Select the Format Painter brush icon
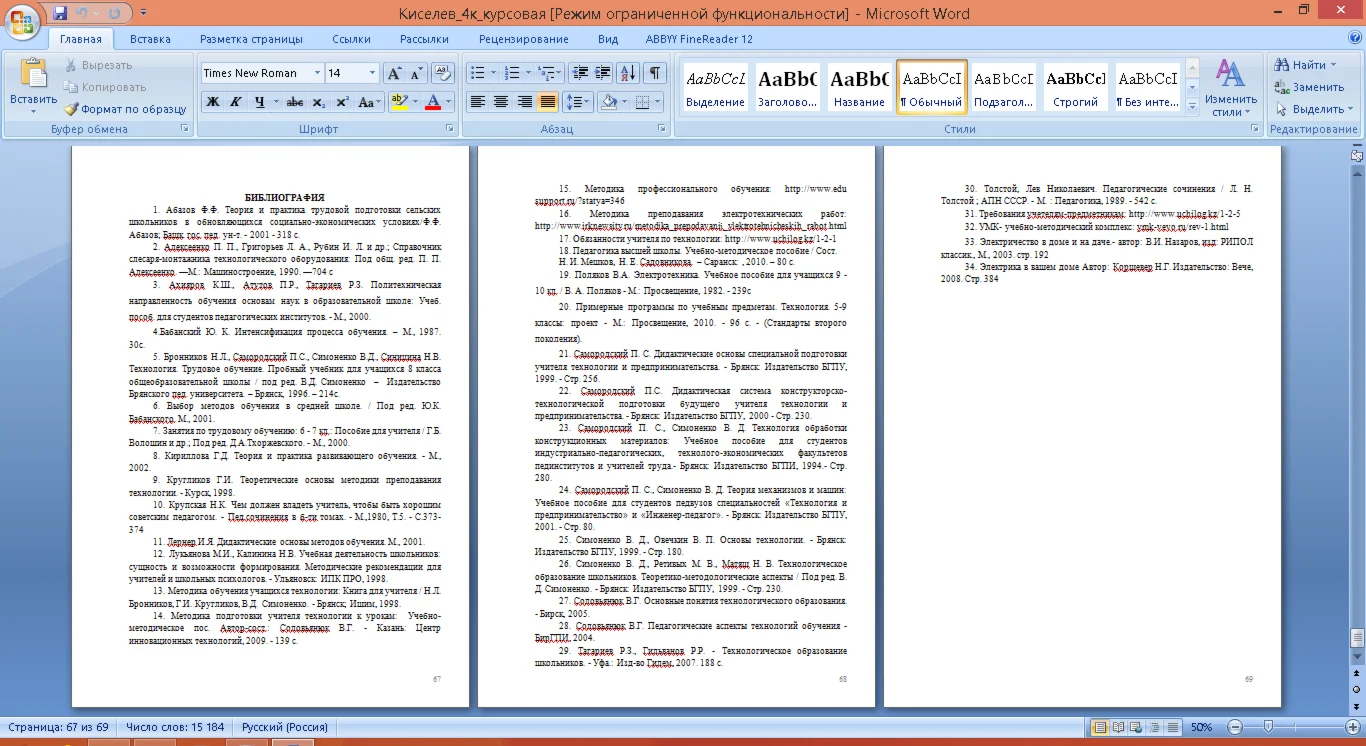Image resolution: width=1366 pixels, height=746 pixels. [72, 109]
